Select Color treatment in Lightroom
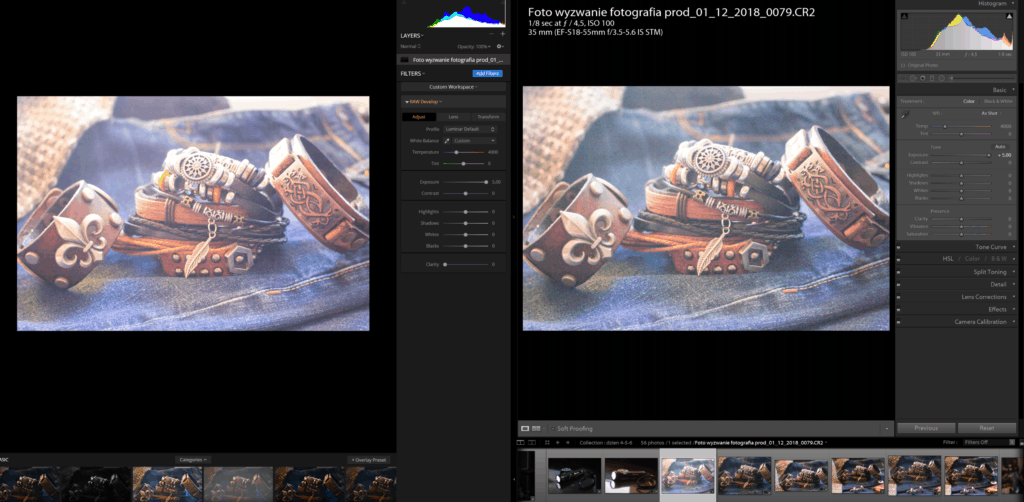Image resolution: width=1024 pixels, height=502 pixels. coord(968,101)
